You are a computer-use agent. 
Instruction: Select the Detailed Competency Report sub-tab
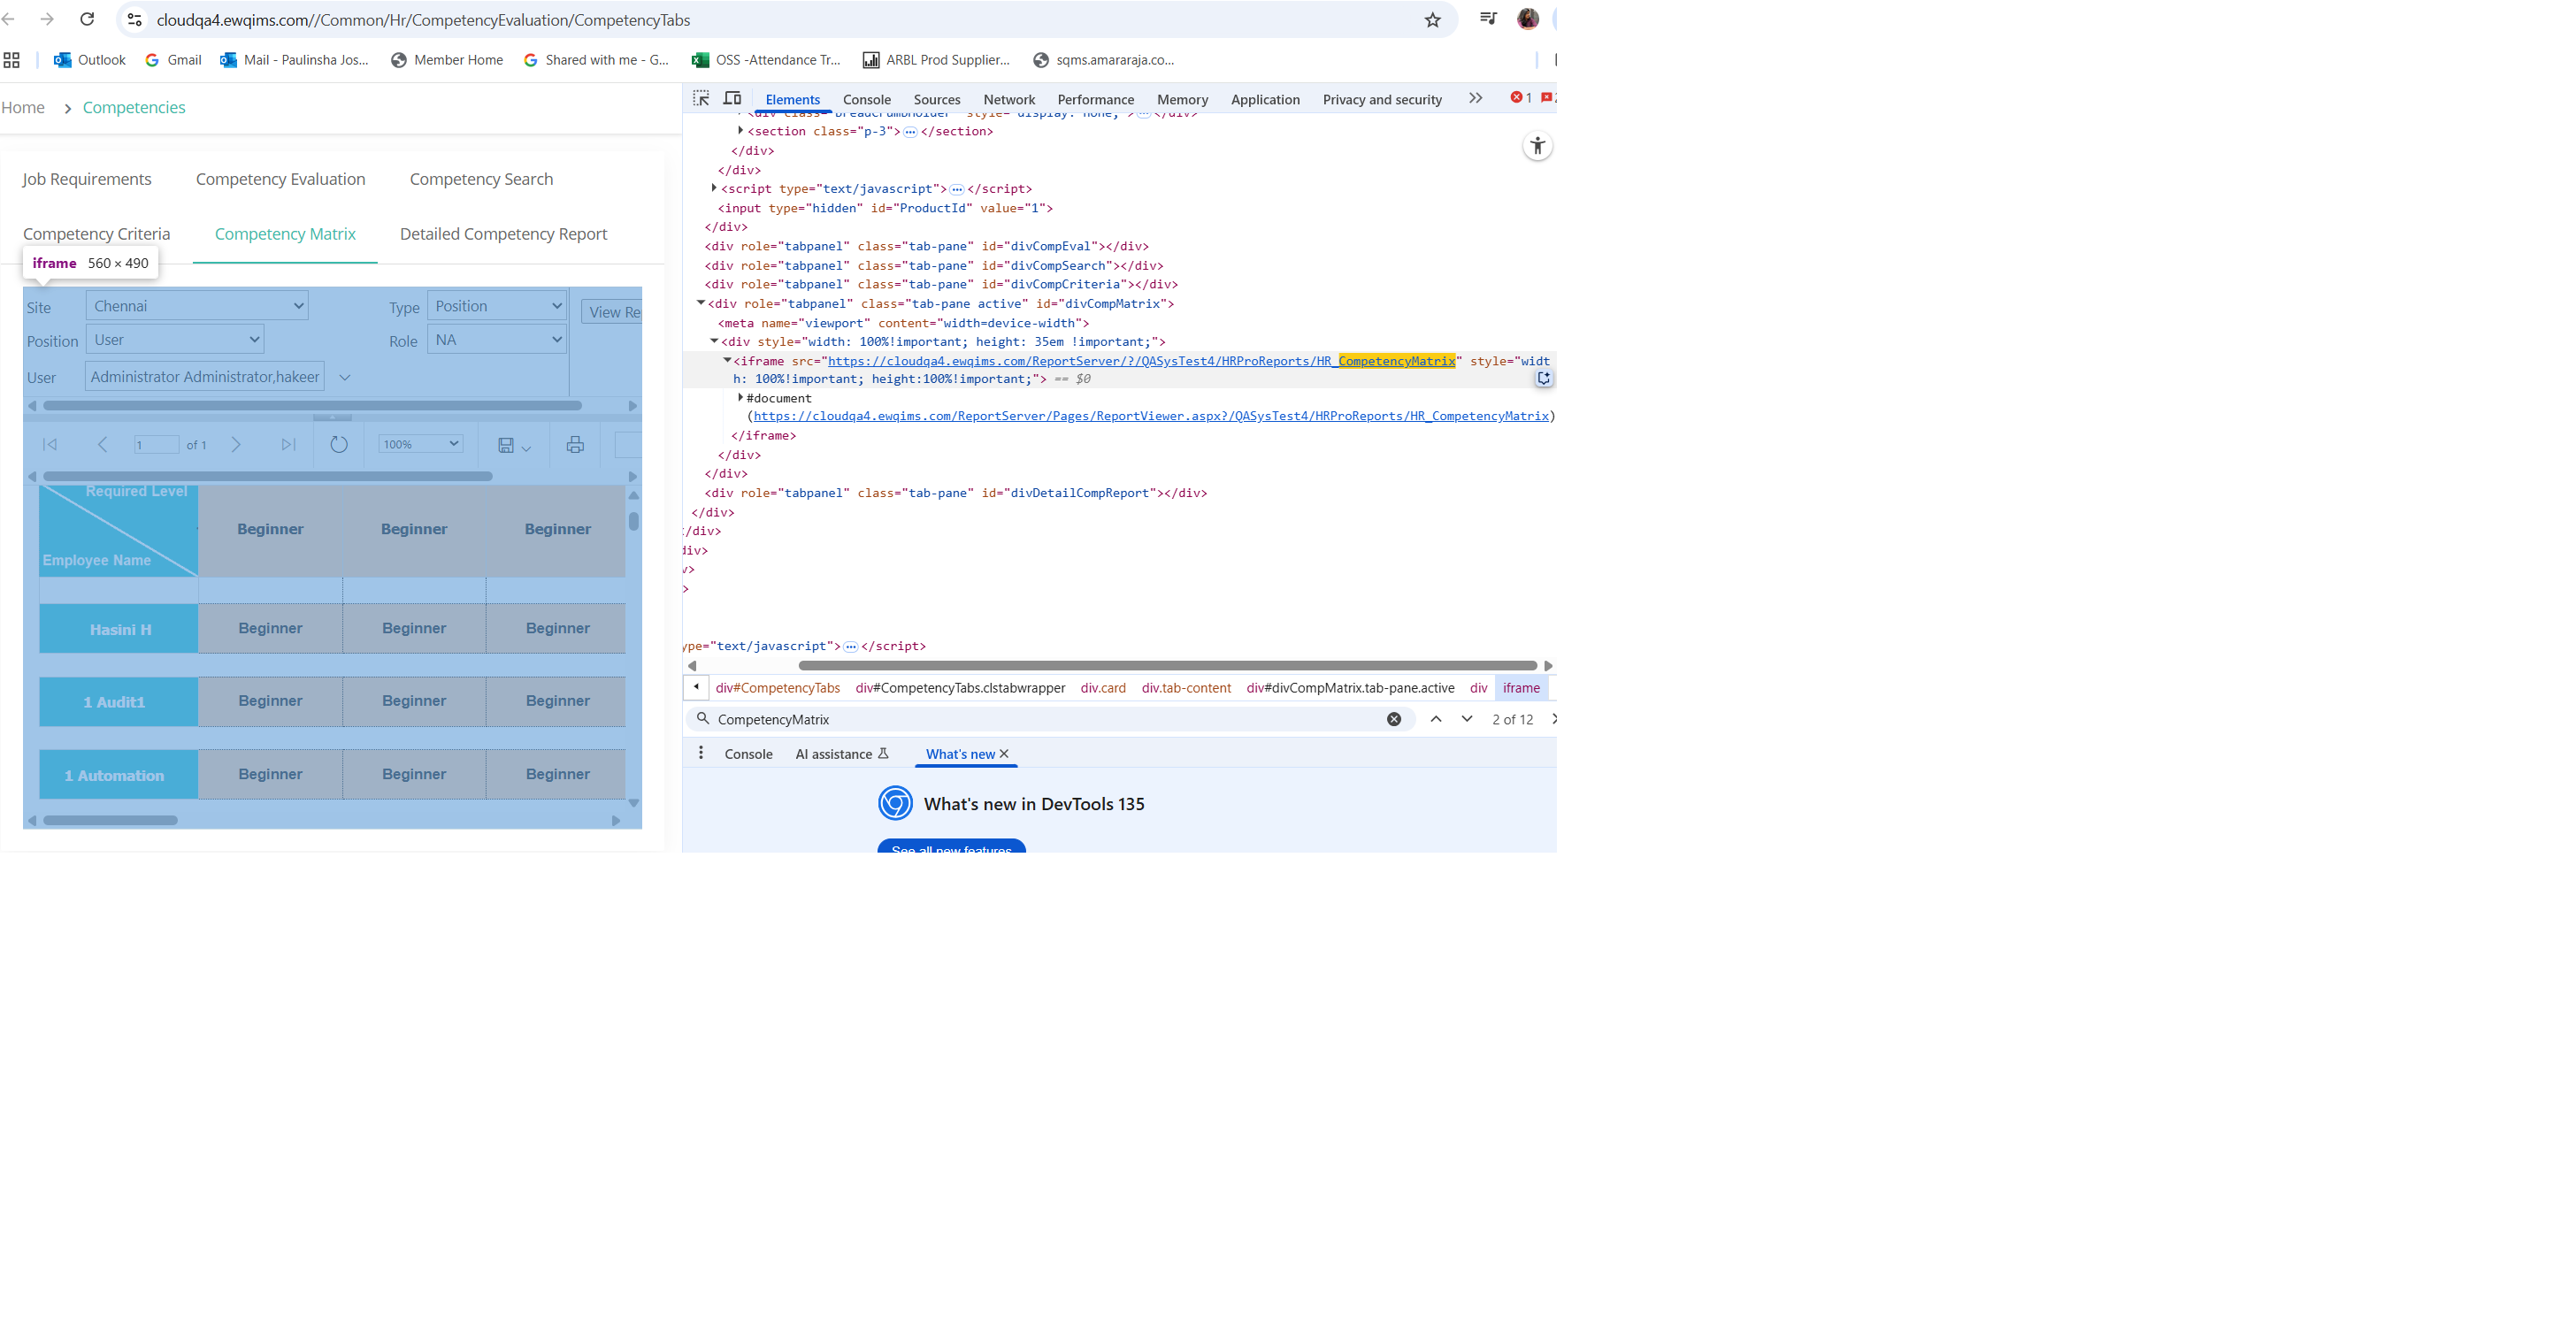(x=503, y=234)
